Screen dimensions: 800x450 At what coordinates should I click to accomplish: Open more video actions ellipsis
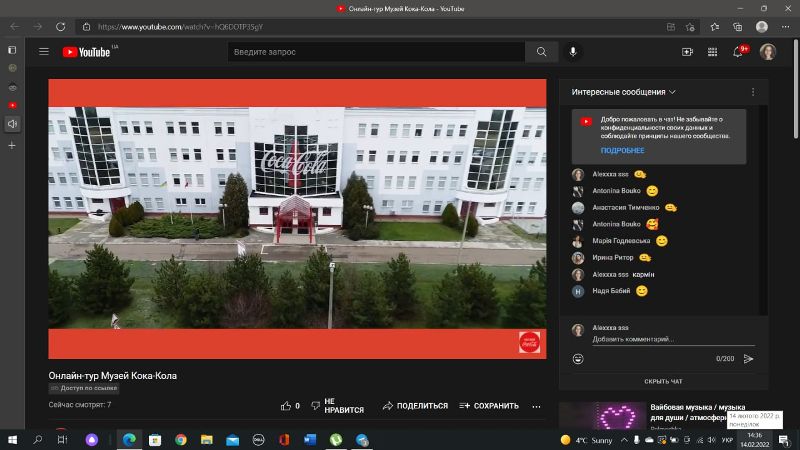pos(536,406)
